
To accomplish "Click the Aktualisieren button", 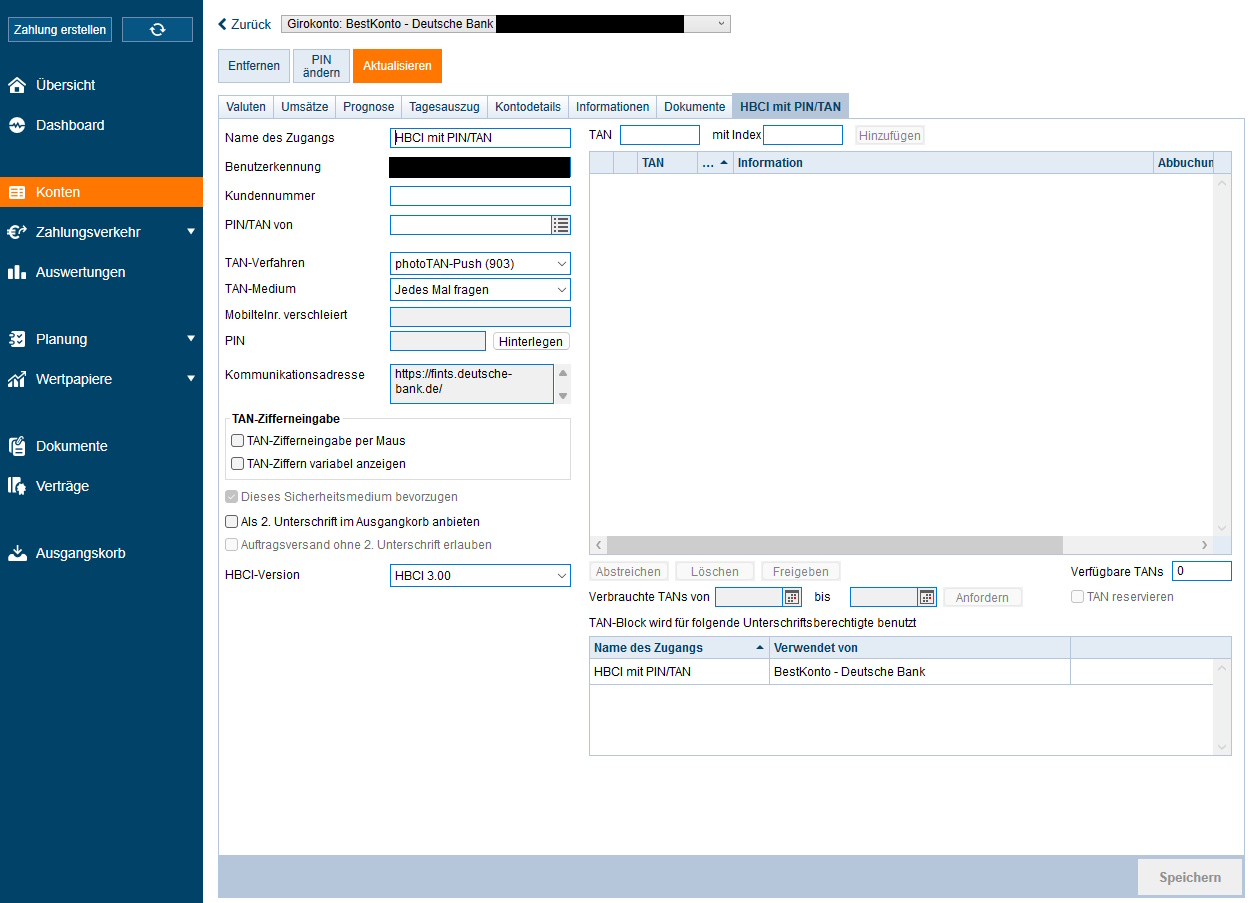I will tap(397, 66).
